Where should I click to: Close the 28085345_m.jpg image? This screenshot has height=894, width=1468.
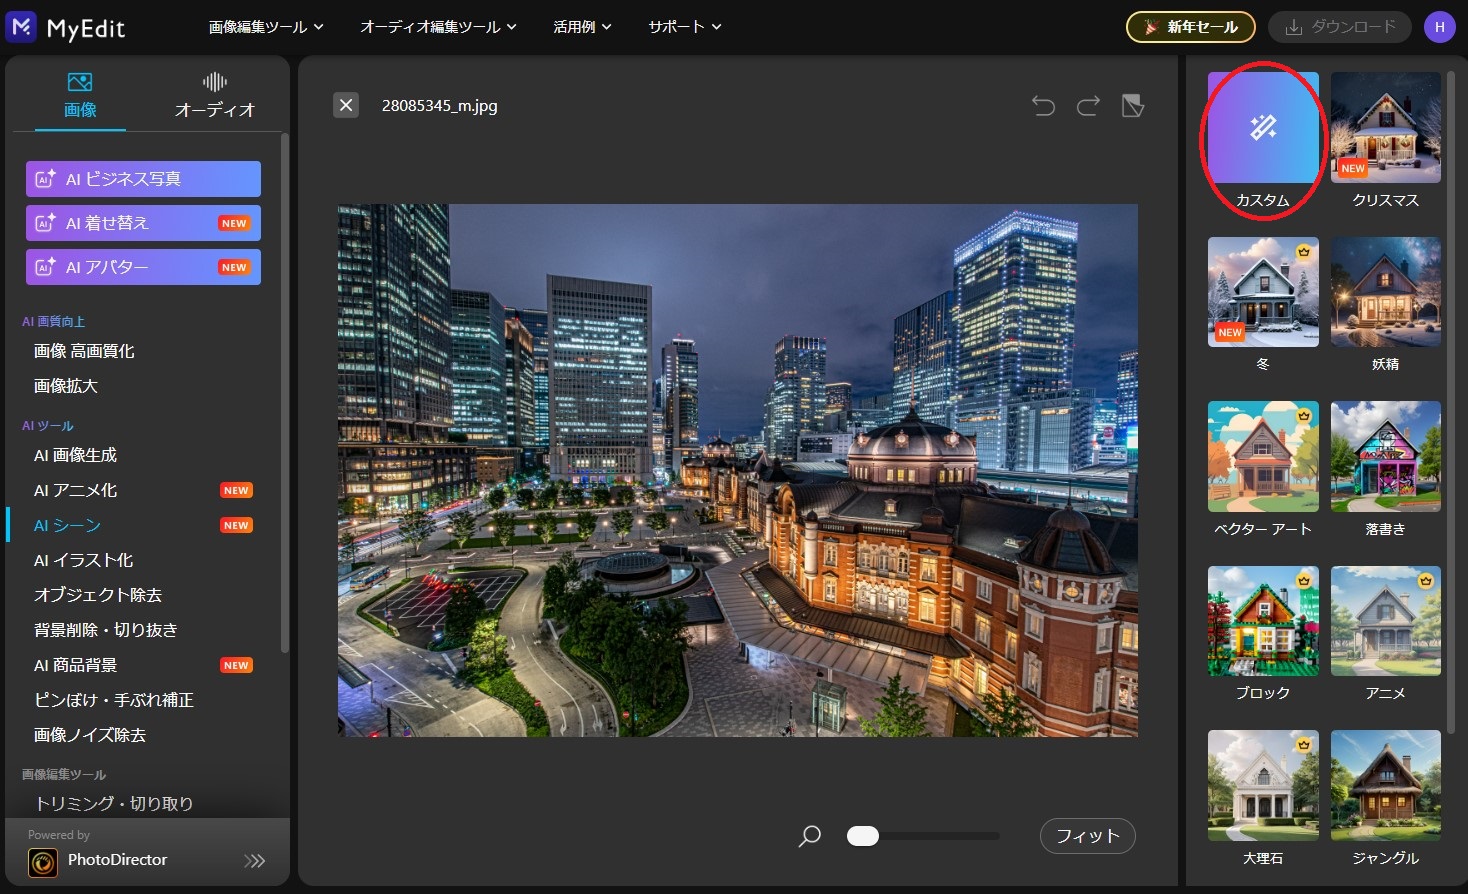click(346, 105)
